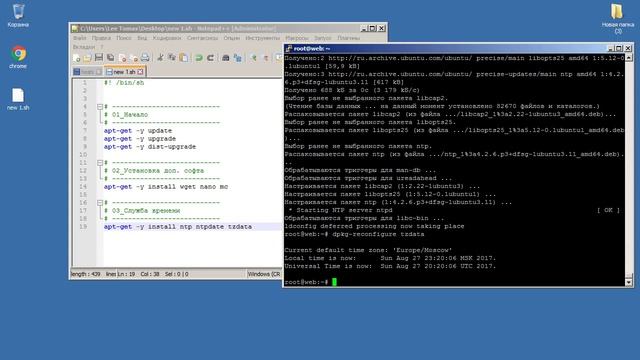
Task: Click the Find binoculars icon in Notepad++
Action: 226,58
